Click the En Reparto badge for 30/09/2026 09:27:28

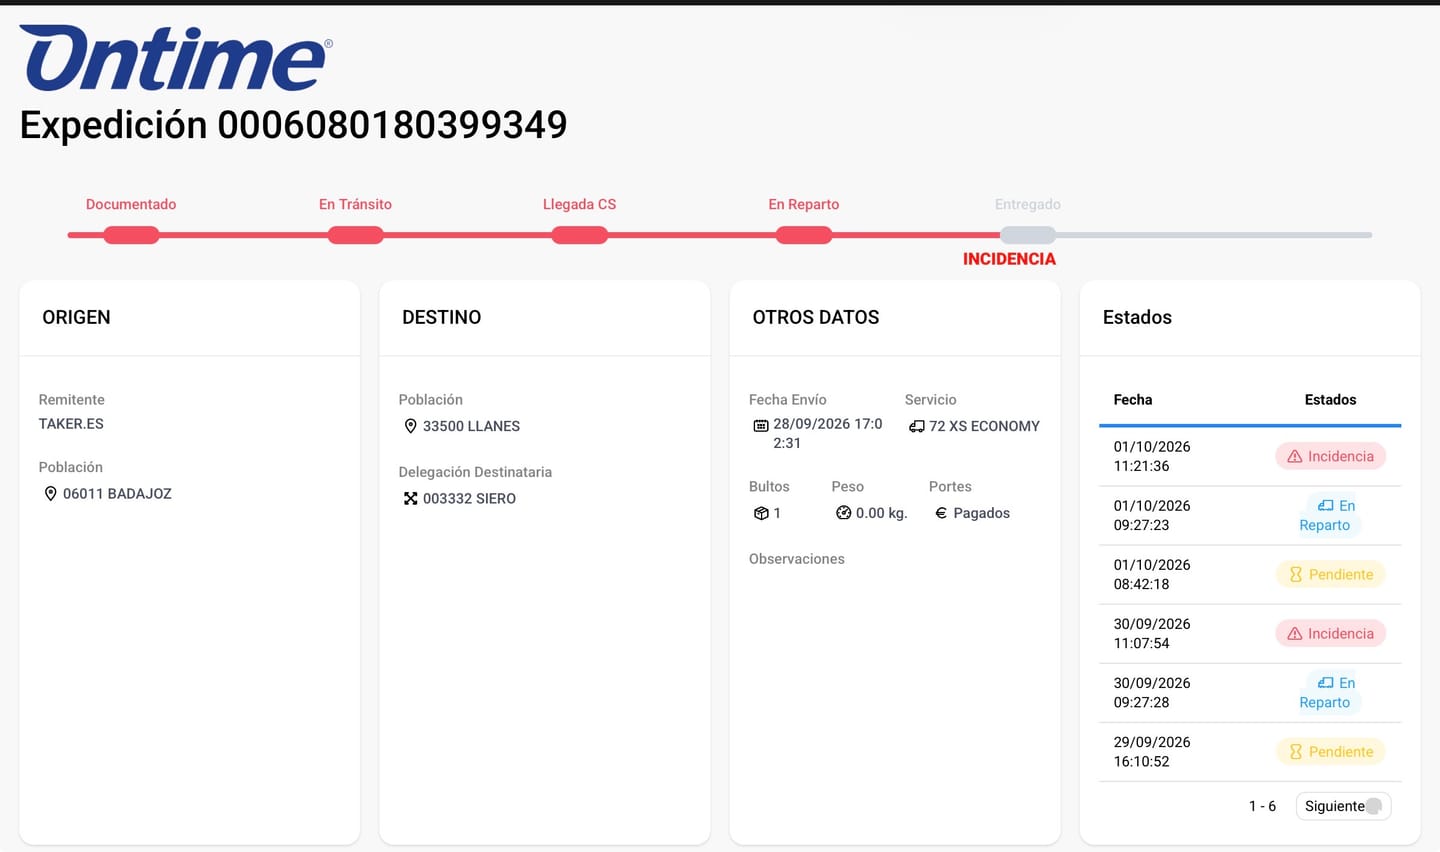pos(1330,692)
